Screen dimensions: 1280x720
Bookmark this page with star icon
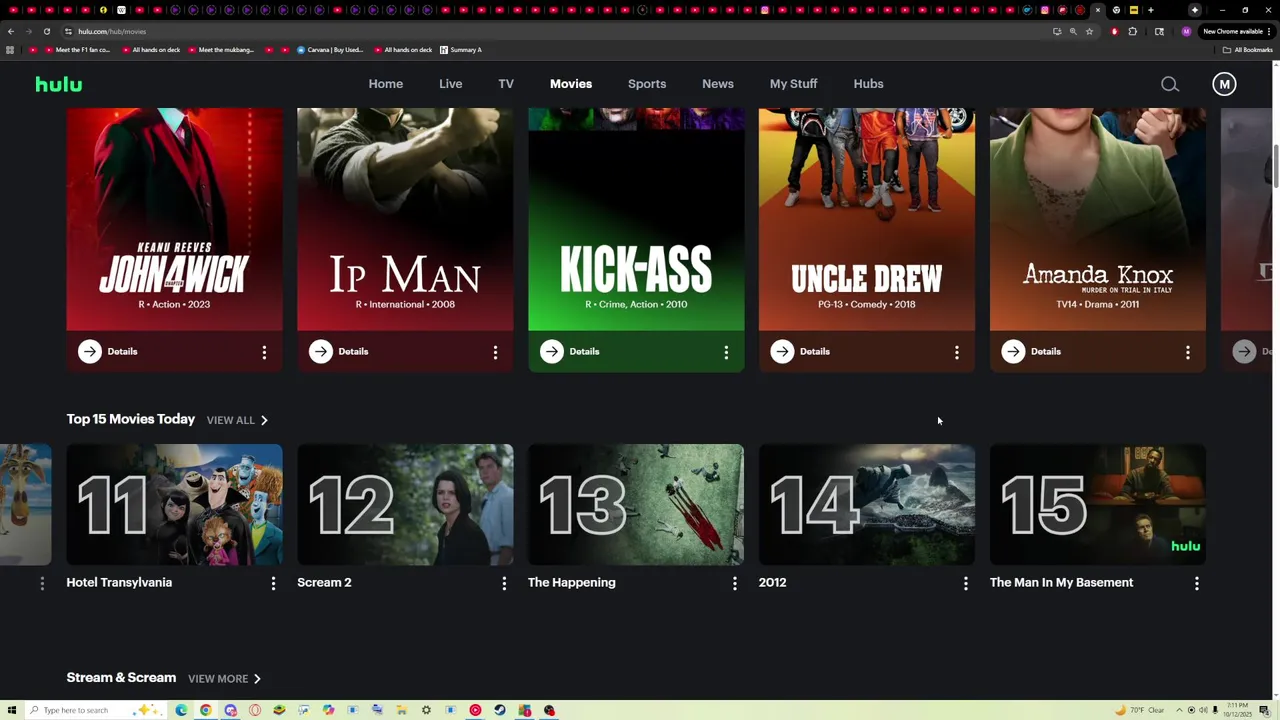1089,31
